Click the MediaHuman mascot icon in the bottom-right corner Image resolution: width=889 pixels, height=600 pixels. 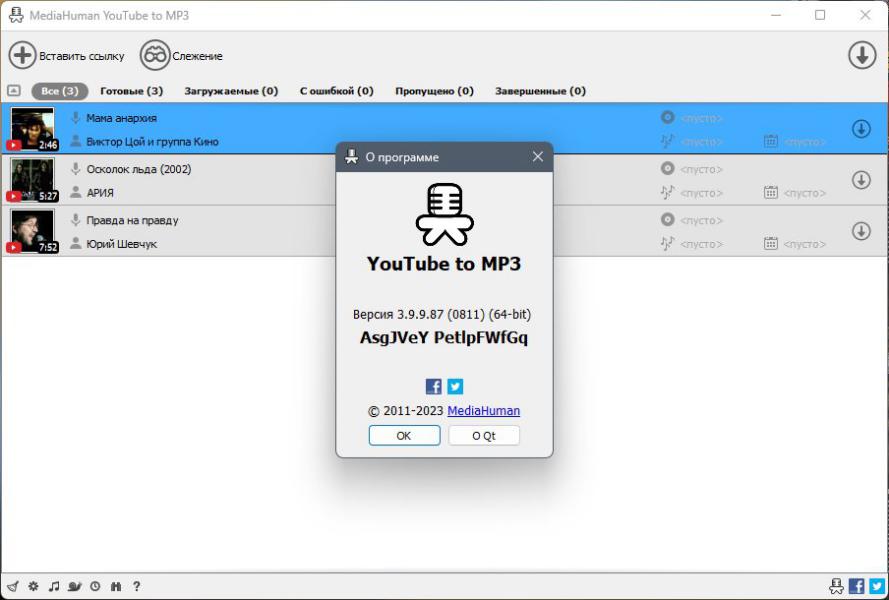click(x=836, y=586)
